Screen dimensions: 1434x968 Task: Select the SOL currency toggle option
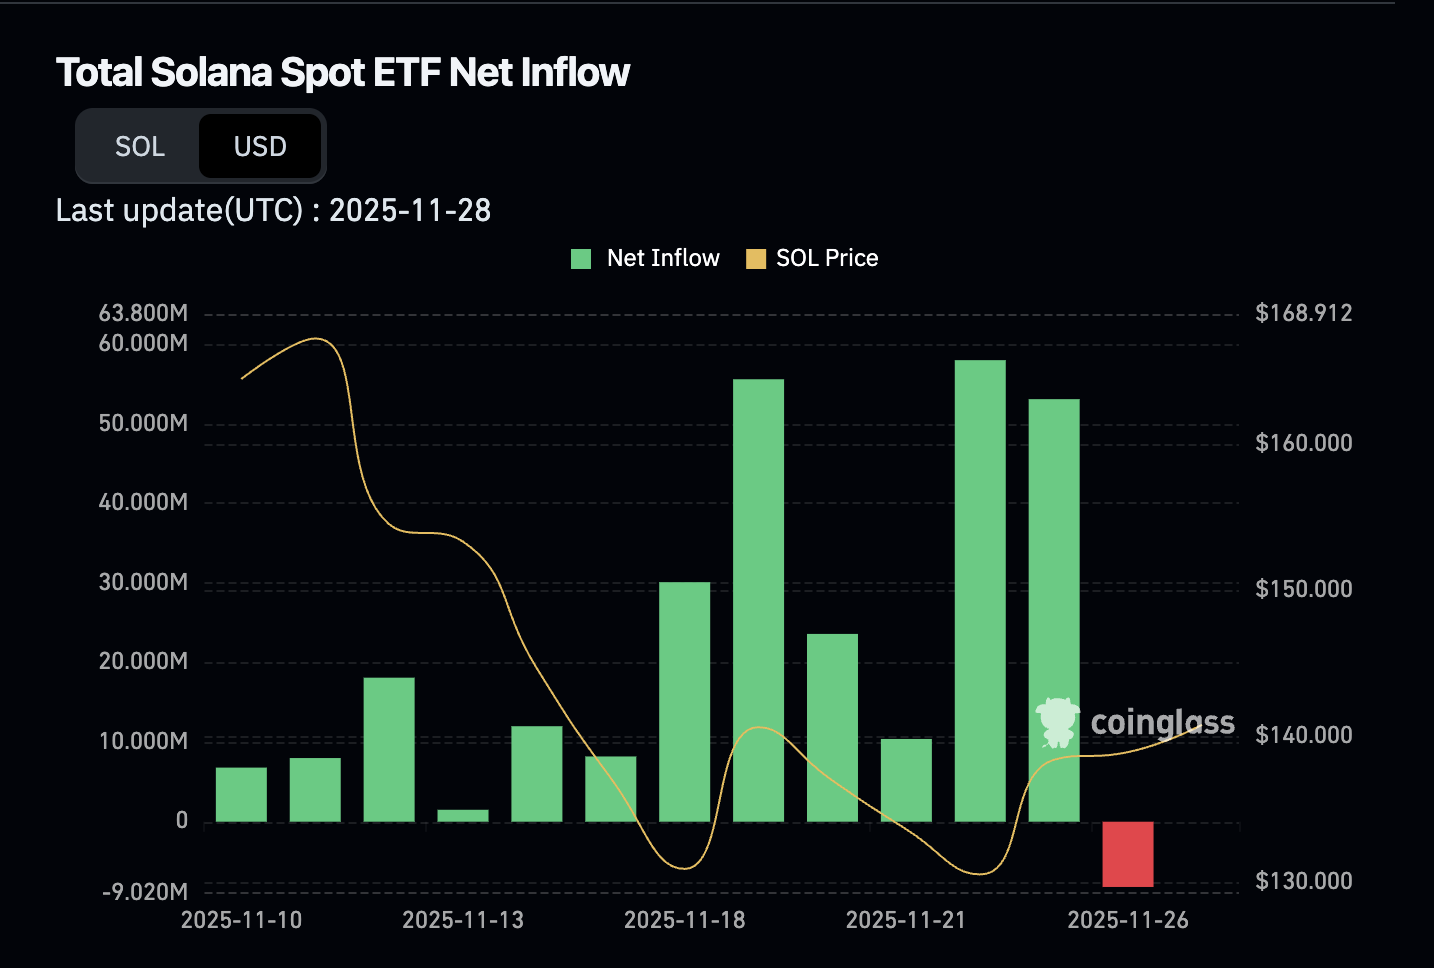140,146
